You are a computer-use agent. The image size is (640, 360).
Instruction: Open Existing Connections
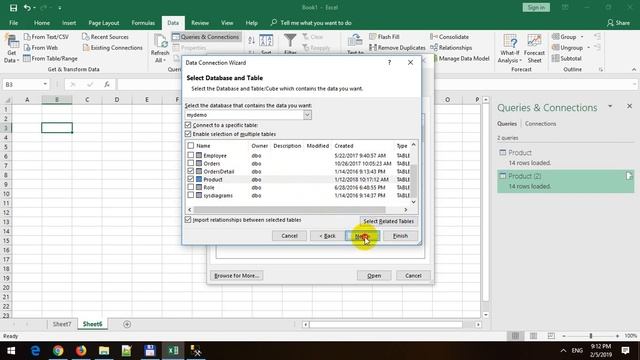(x=113, y=47)
